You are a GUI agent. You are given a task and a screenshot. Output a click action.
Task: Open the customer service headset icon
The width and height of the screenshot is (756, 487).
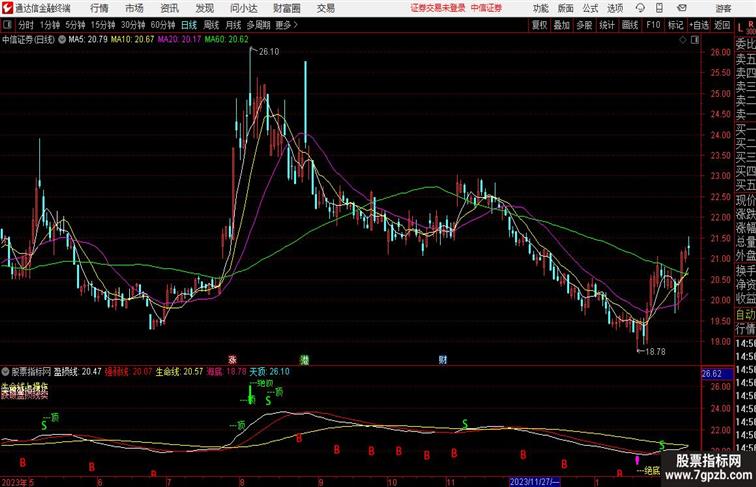coord(640,8)
